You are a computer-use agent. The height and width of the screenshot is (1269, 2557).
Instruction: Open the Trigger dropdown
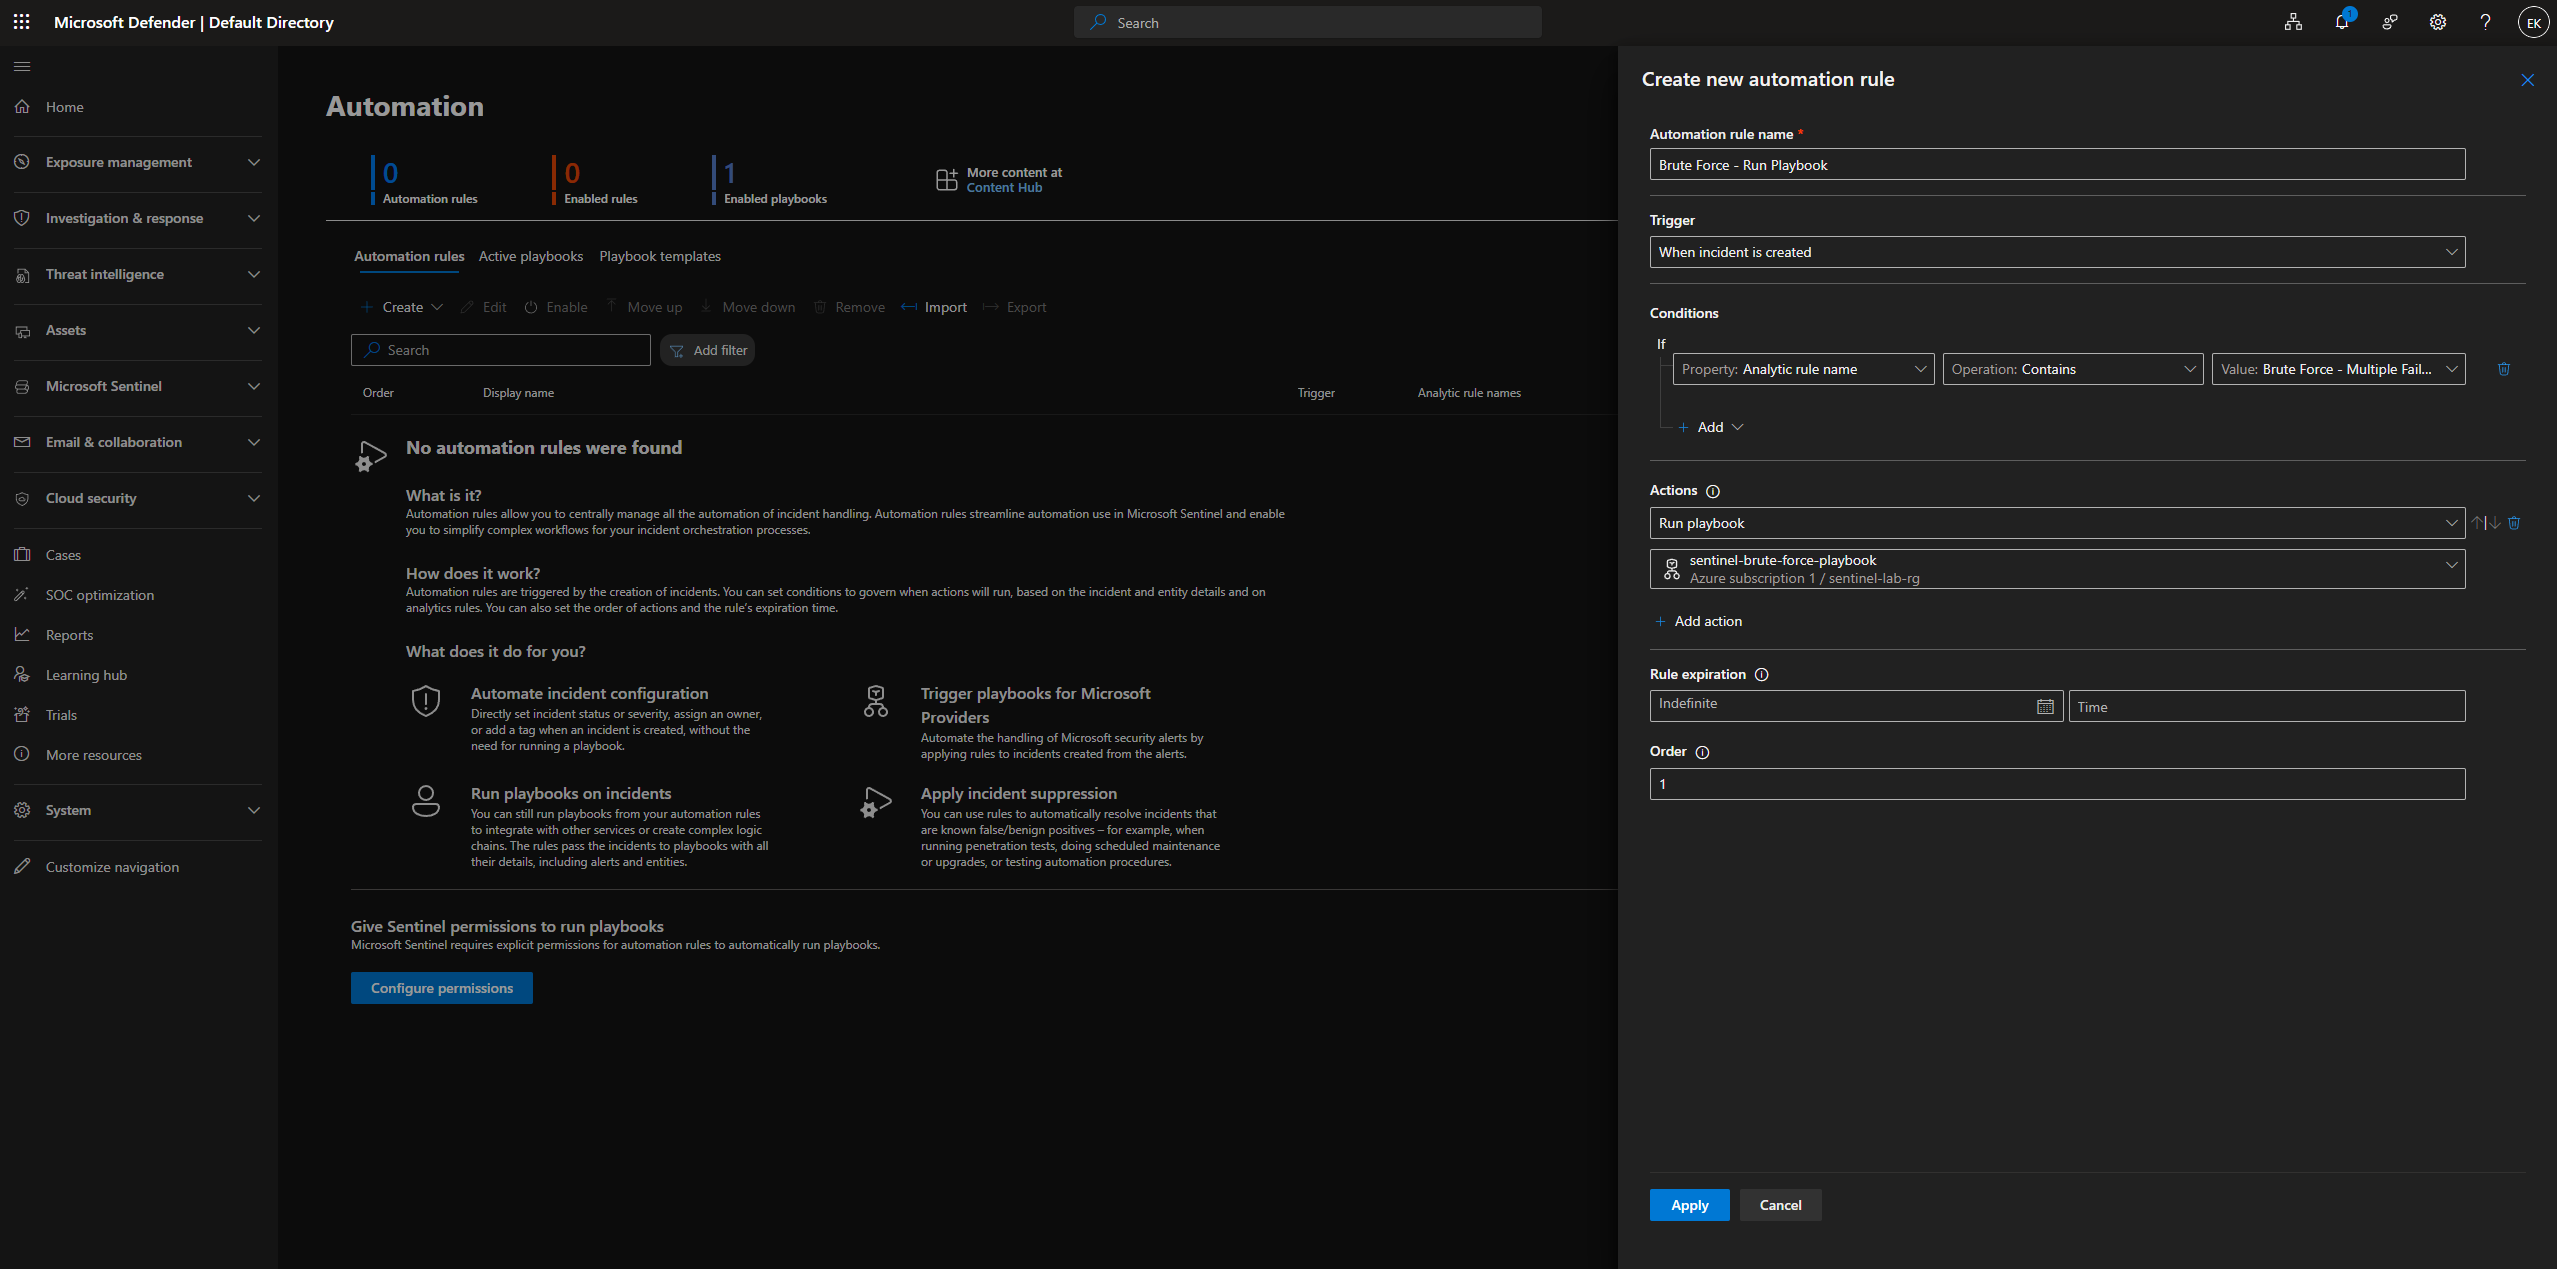coord(2057,252)
